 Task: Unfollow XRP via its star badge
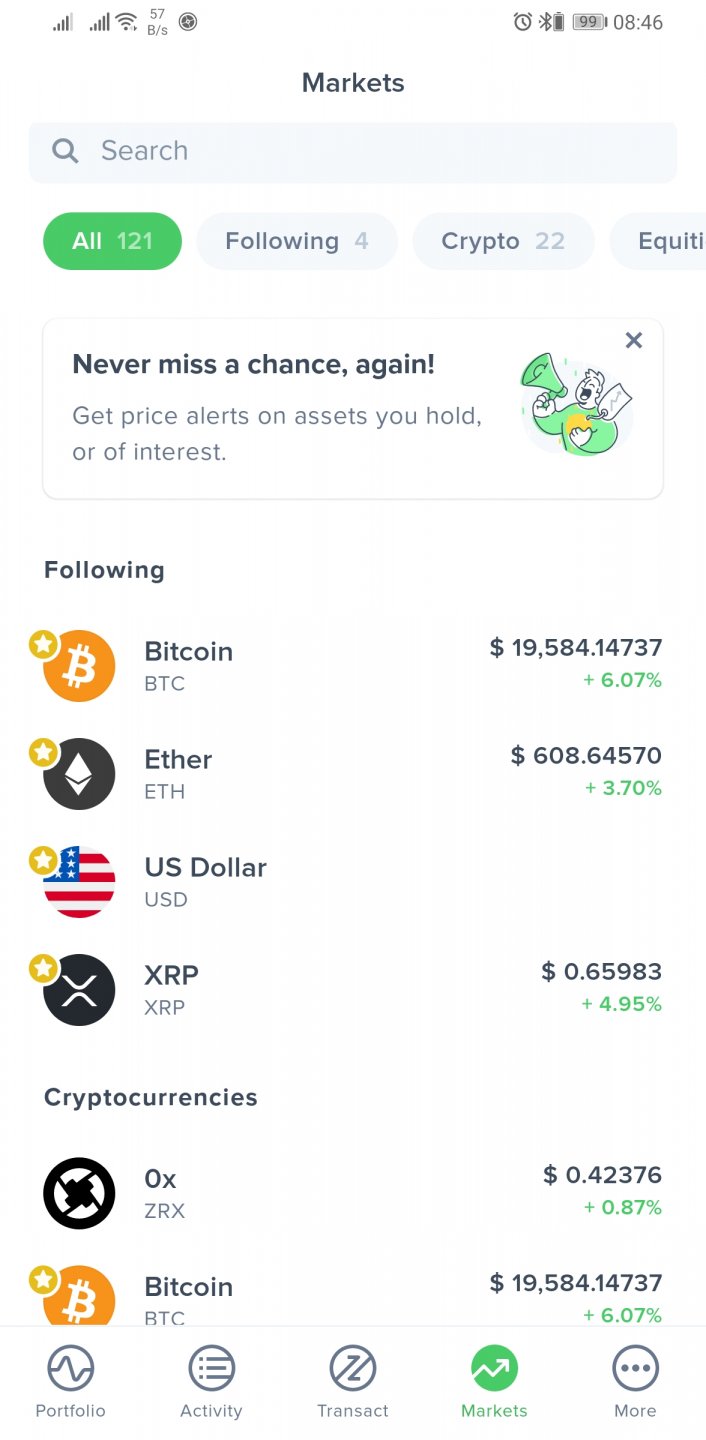click(43, 968)
